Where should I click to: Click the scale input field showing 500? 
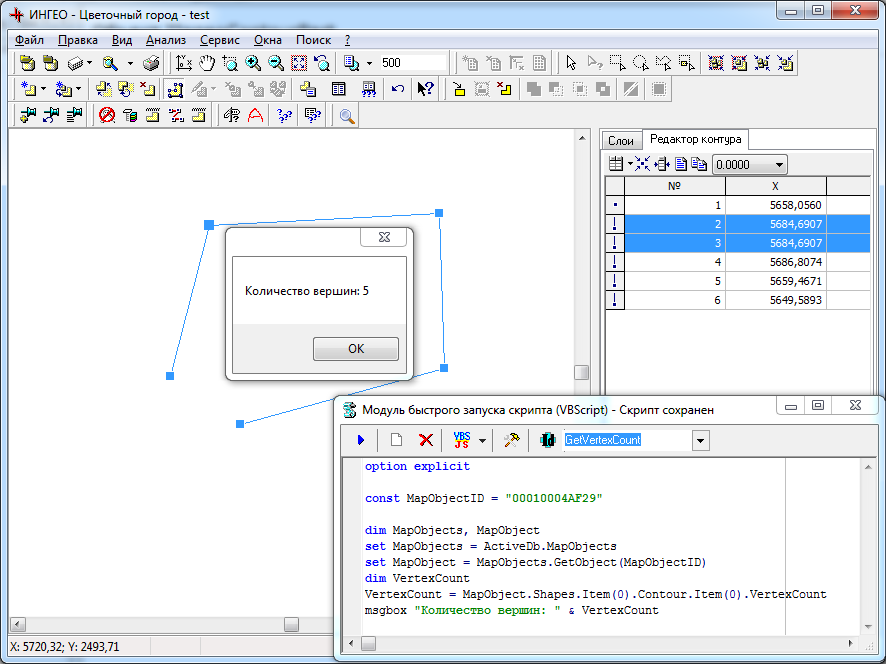click(x=412, y=63)
